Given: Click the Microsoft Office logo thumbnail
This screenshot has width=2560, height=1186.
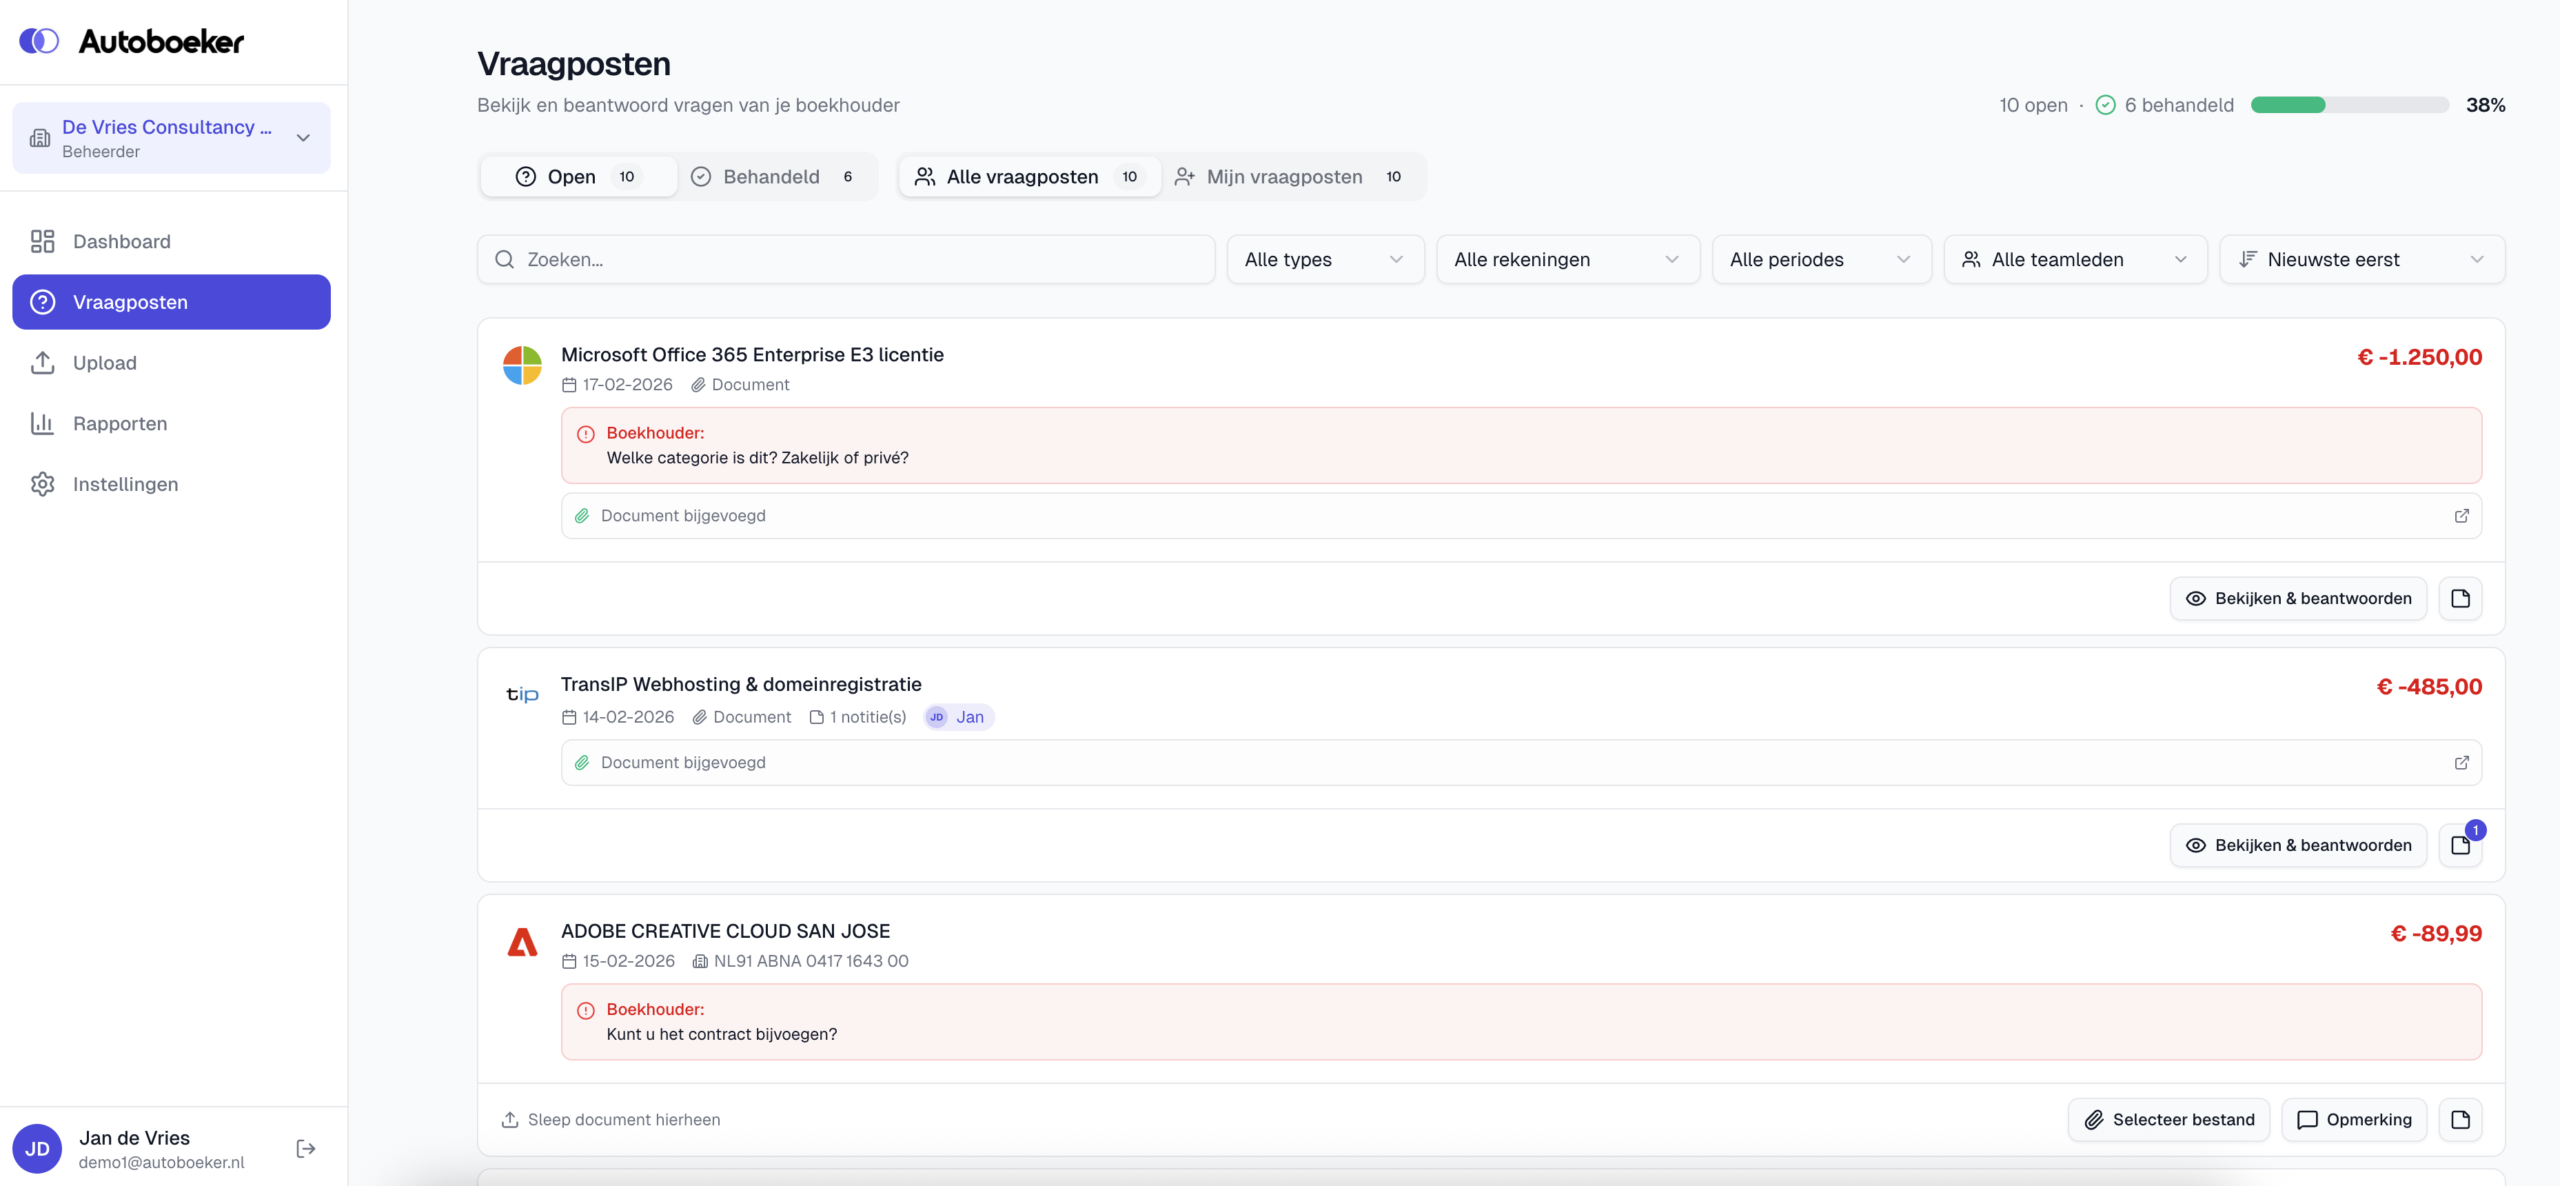Looking at the screenshot, I should [x=522, y=366].
